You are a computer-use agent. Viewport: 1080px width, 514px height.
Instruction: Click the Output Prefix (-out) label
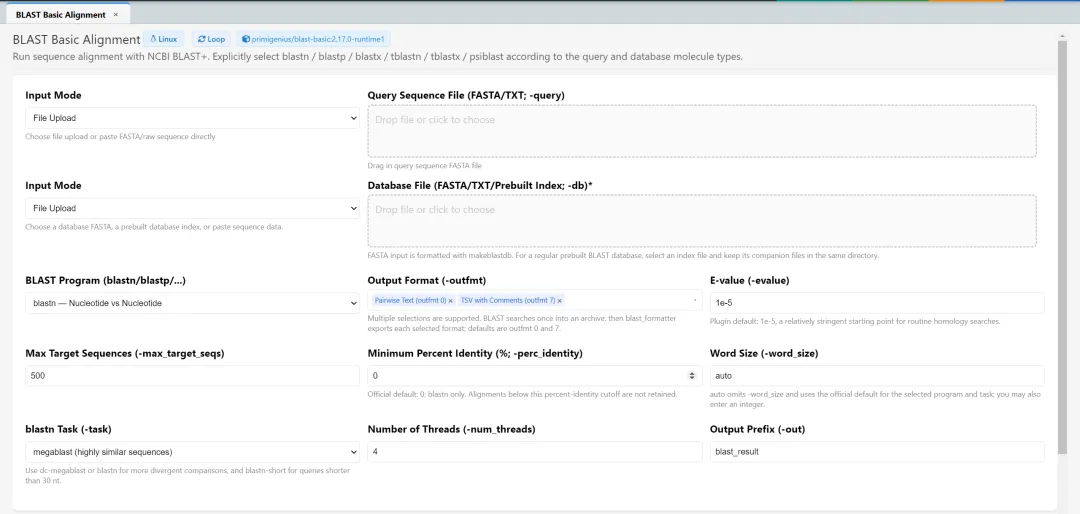tap(758, 429)
